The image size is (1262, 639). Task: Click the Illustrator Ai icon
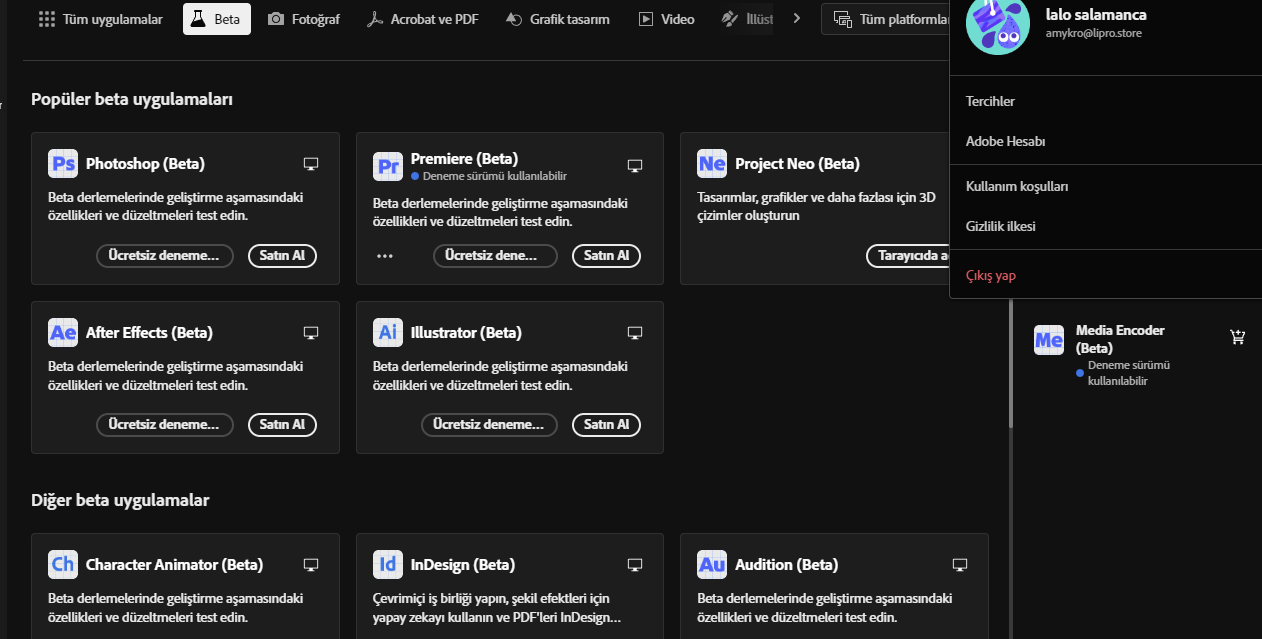tap(388, 332)
